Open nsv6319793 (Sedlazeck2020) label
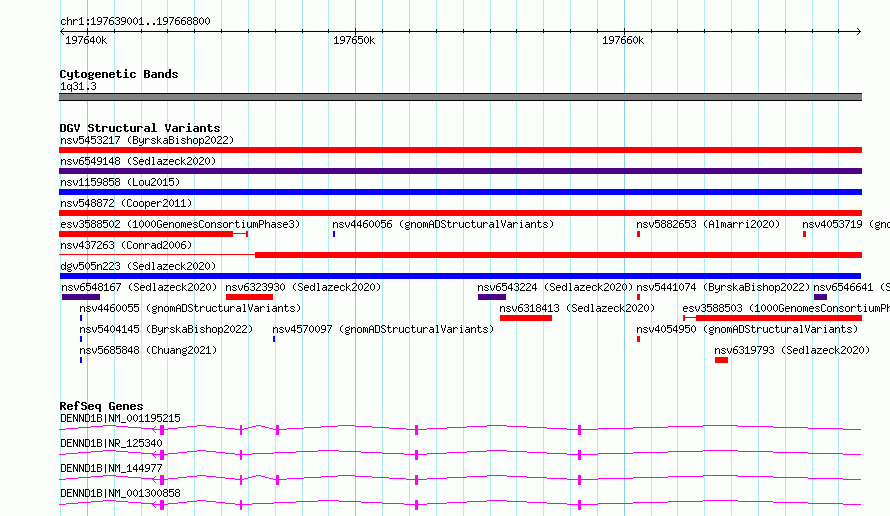 tap(792, 350)
